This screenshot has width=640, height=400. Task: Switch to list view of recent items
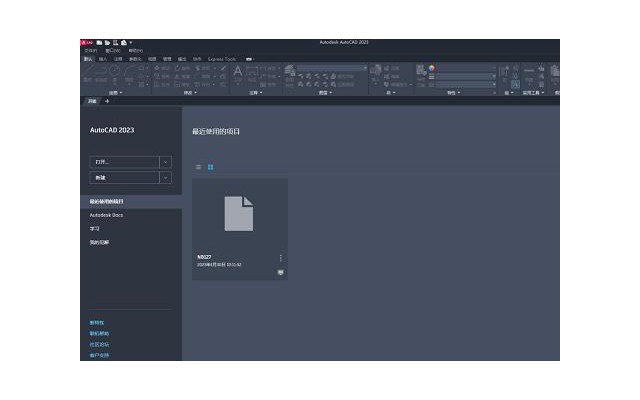pos(198,167)
